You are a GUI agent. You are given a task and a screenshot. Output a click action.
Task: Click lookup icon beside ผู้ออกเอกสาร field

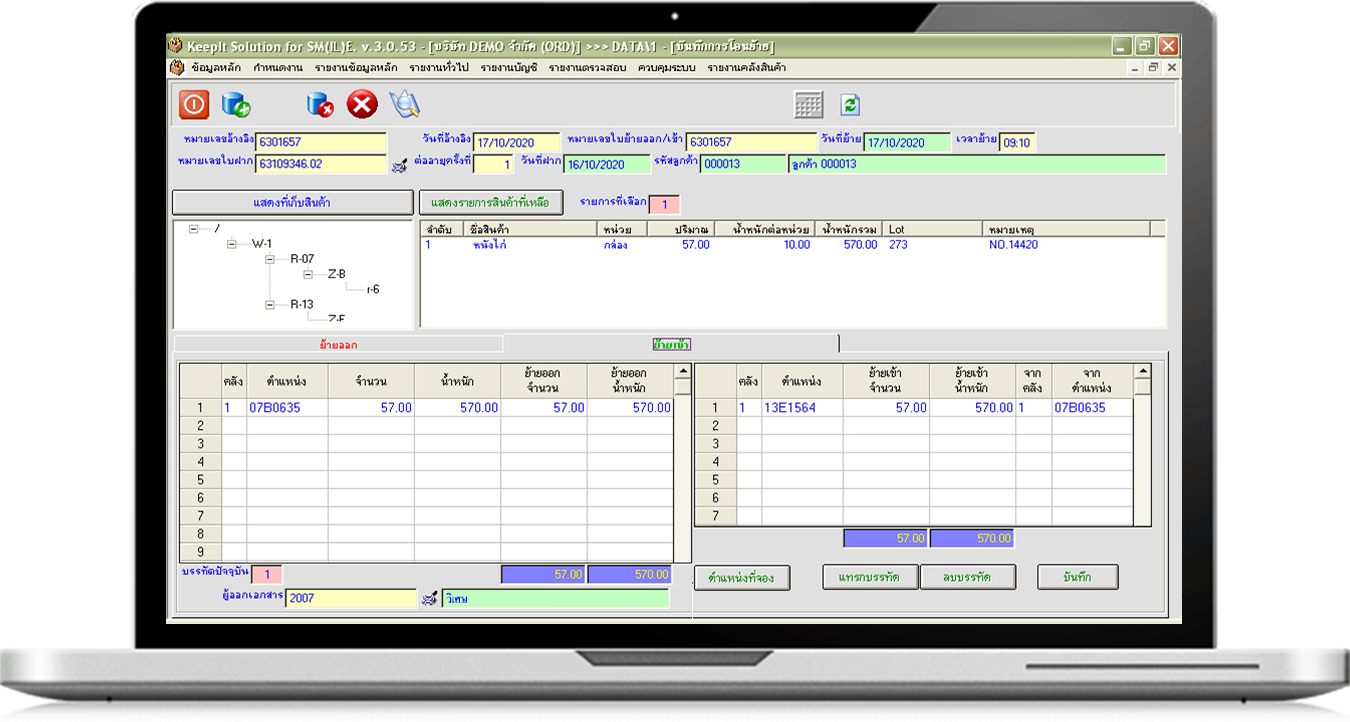point(430,599)
